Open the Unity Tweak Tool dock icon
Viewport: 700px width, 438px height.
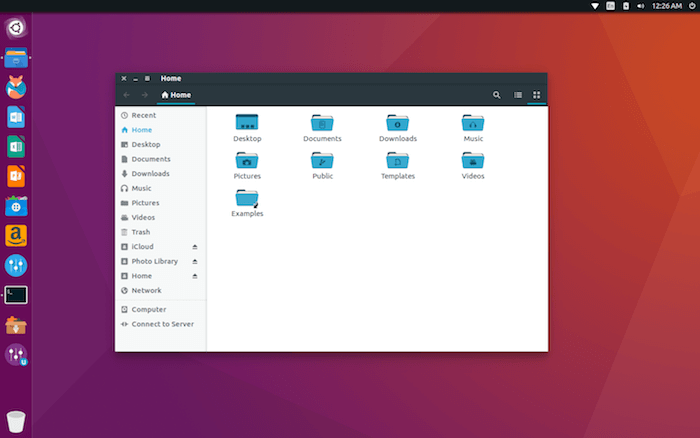click(x=16, y=355)
